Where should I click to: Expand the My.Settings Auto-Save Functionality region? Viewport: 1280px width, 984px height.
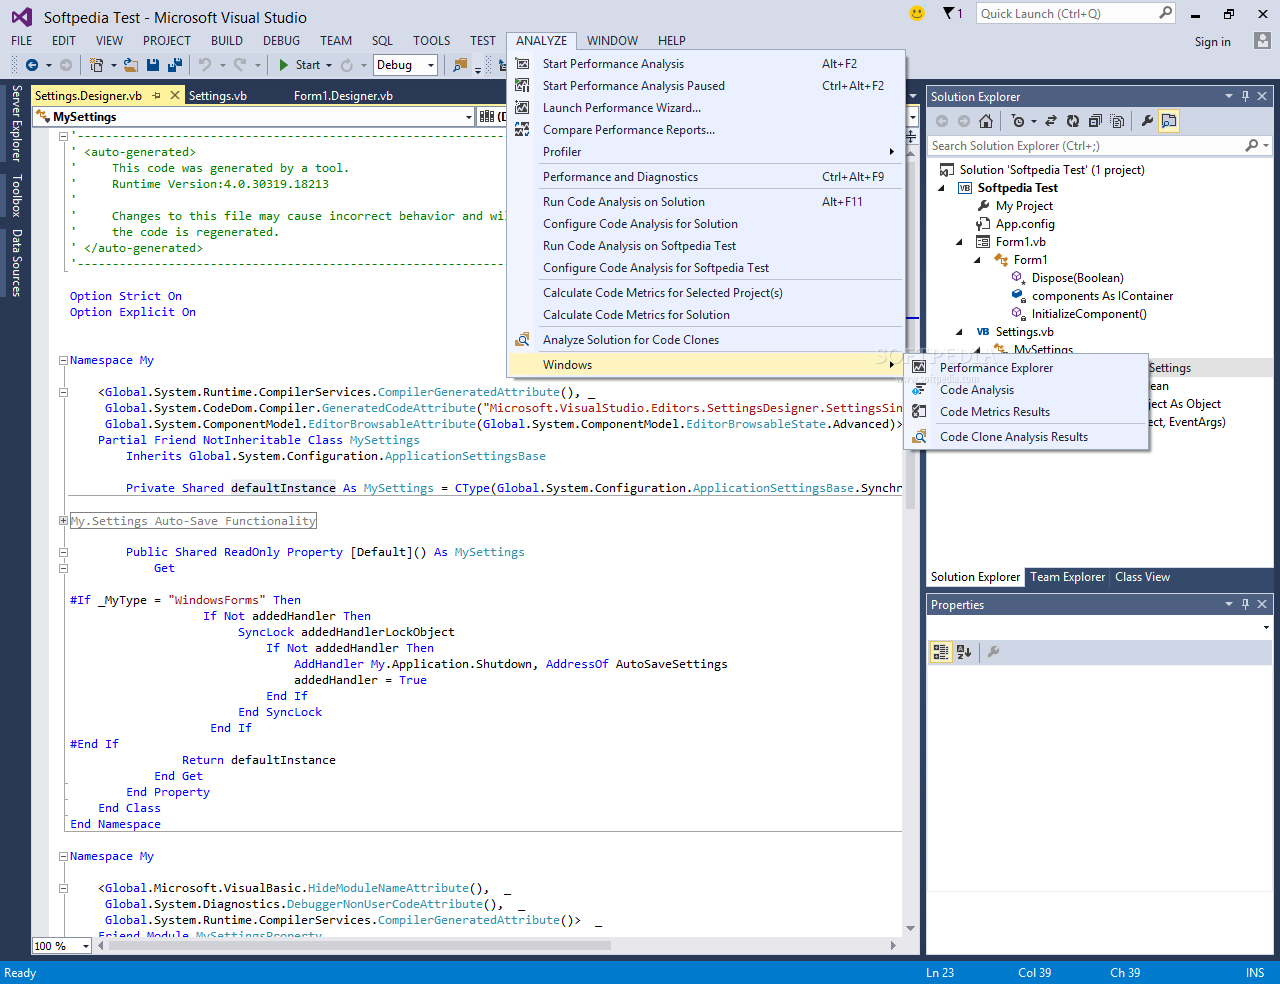63,520
